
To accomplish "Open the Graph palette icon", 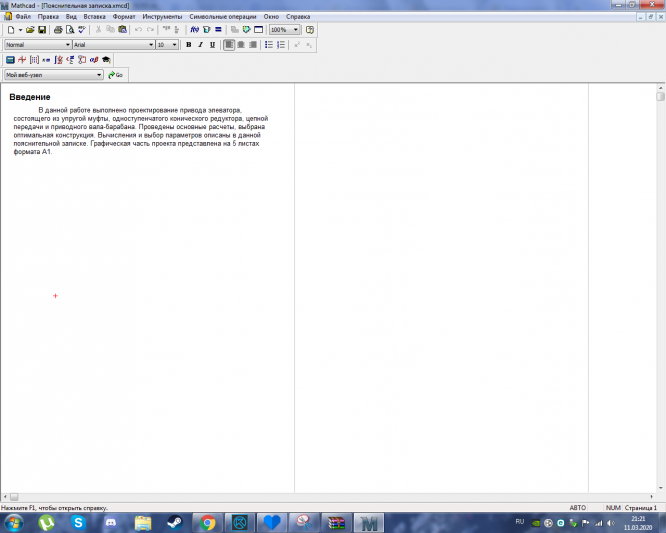I will pyautogui.click(x=22, y=60).
